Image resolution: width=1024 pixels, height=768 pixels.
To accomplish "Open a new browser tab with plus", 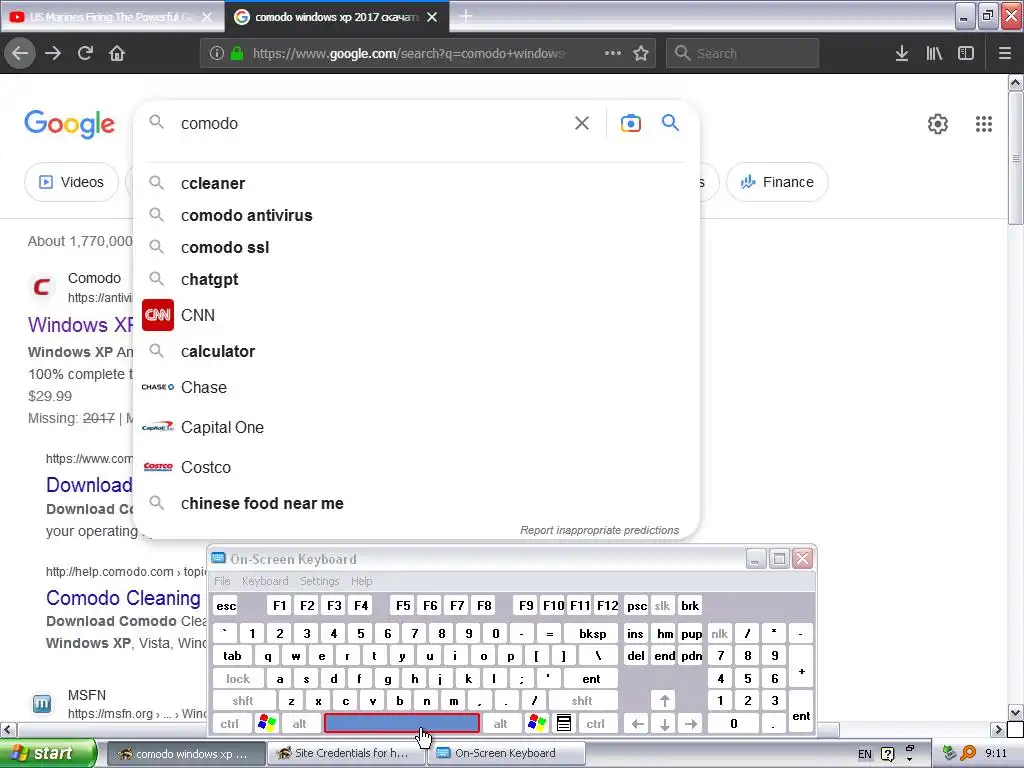I will (466, 16).
